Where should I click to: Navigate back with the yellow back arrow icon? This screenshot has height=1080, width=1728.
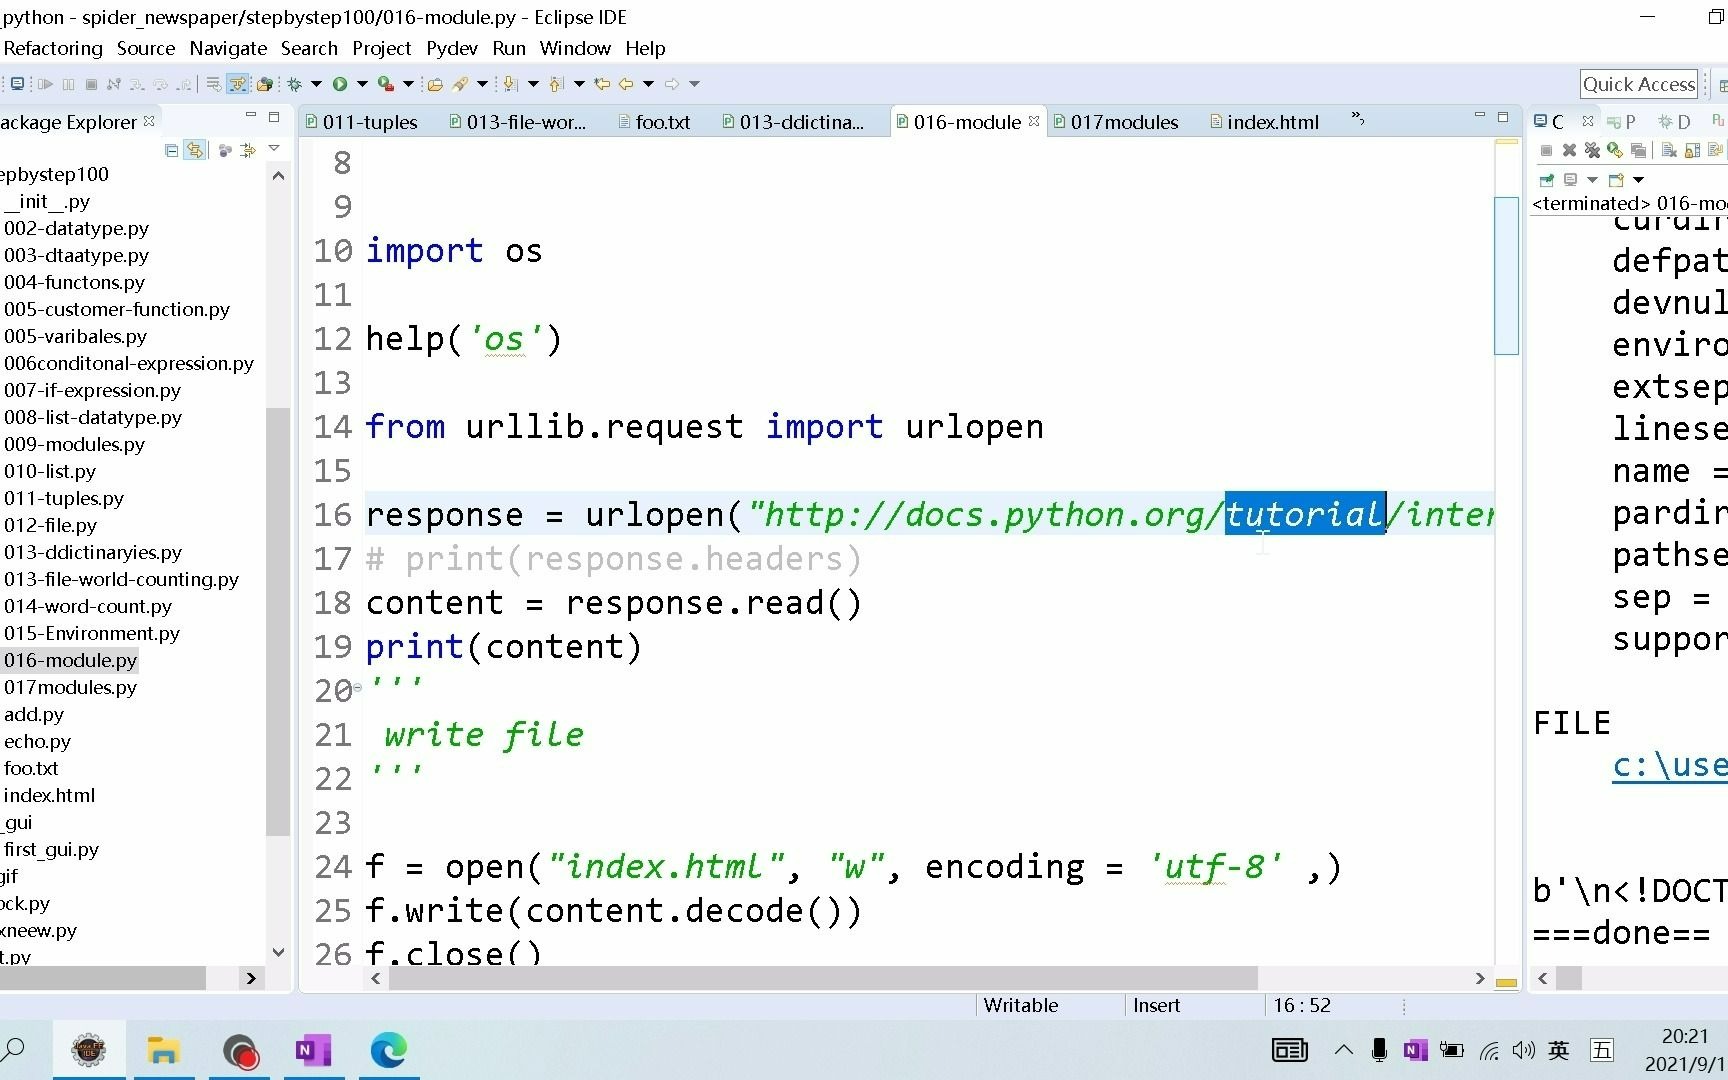(x=624, y=84)
